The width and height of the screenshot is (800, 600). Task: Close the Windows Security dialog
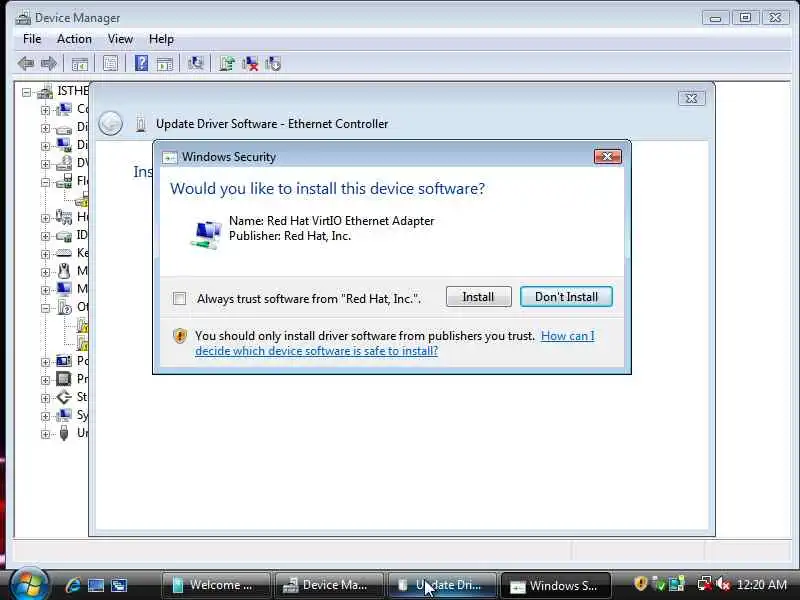(608, 157)
